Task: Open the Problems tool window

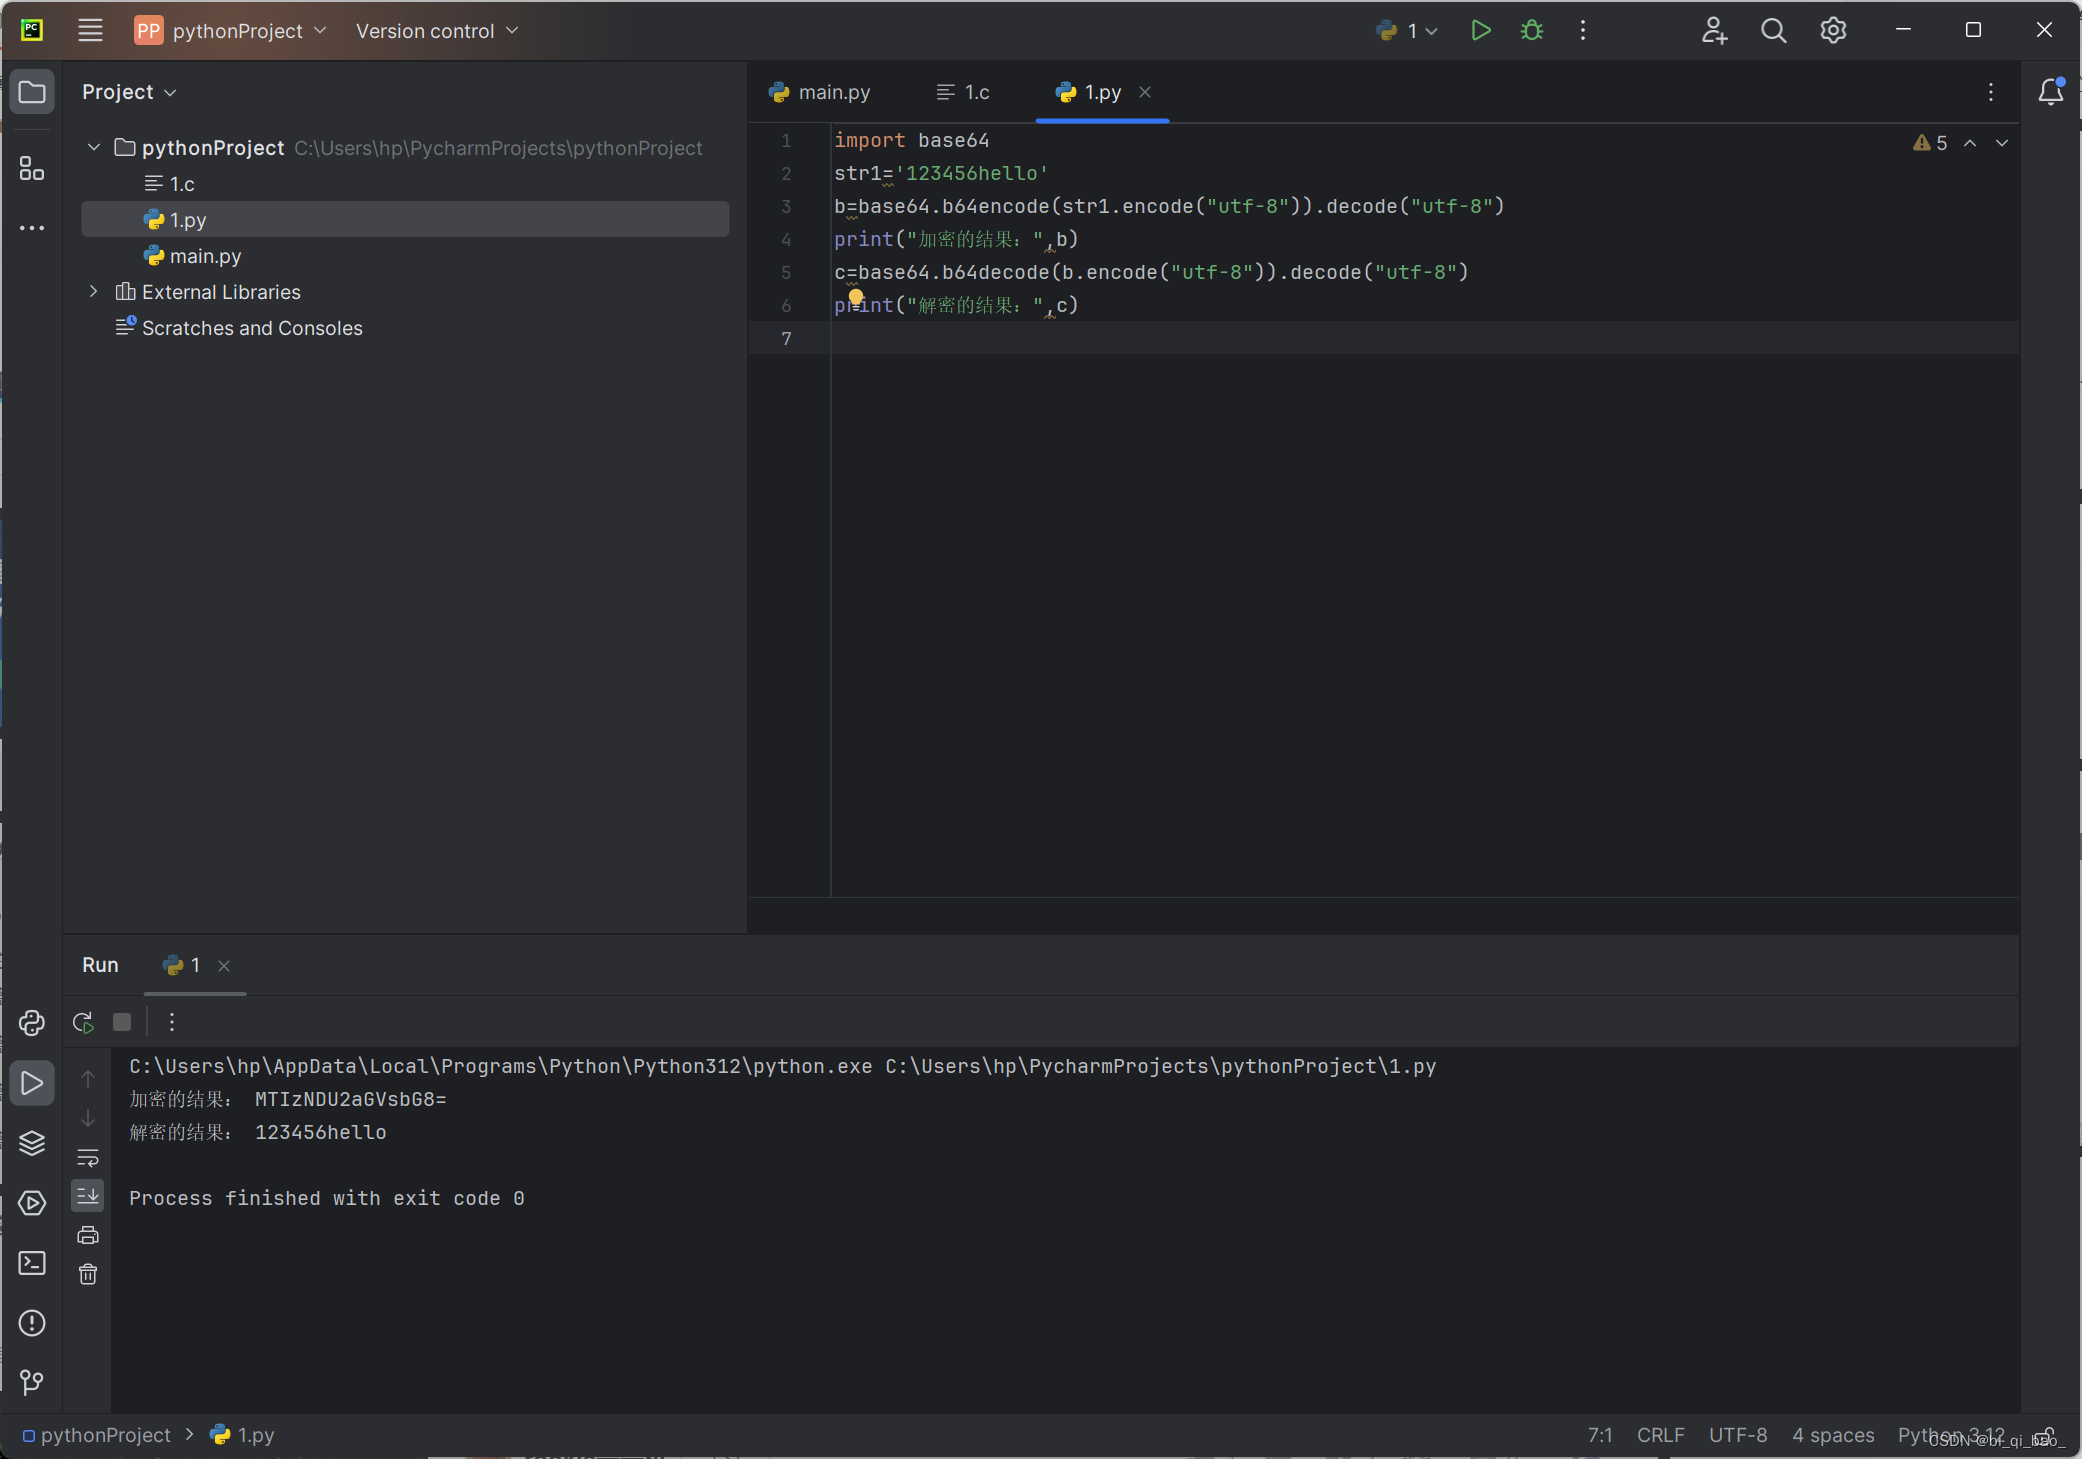Action: (x=32, y=1323)
